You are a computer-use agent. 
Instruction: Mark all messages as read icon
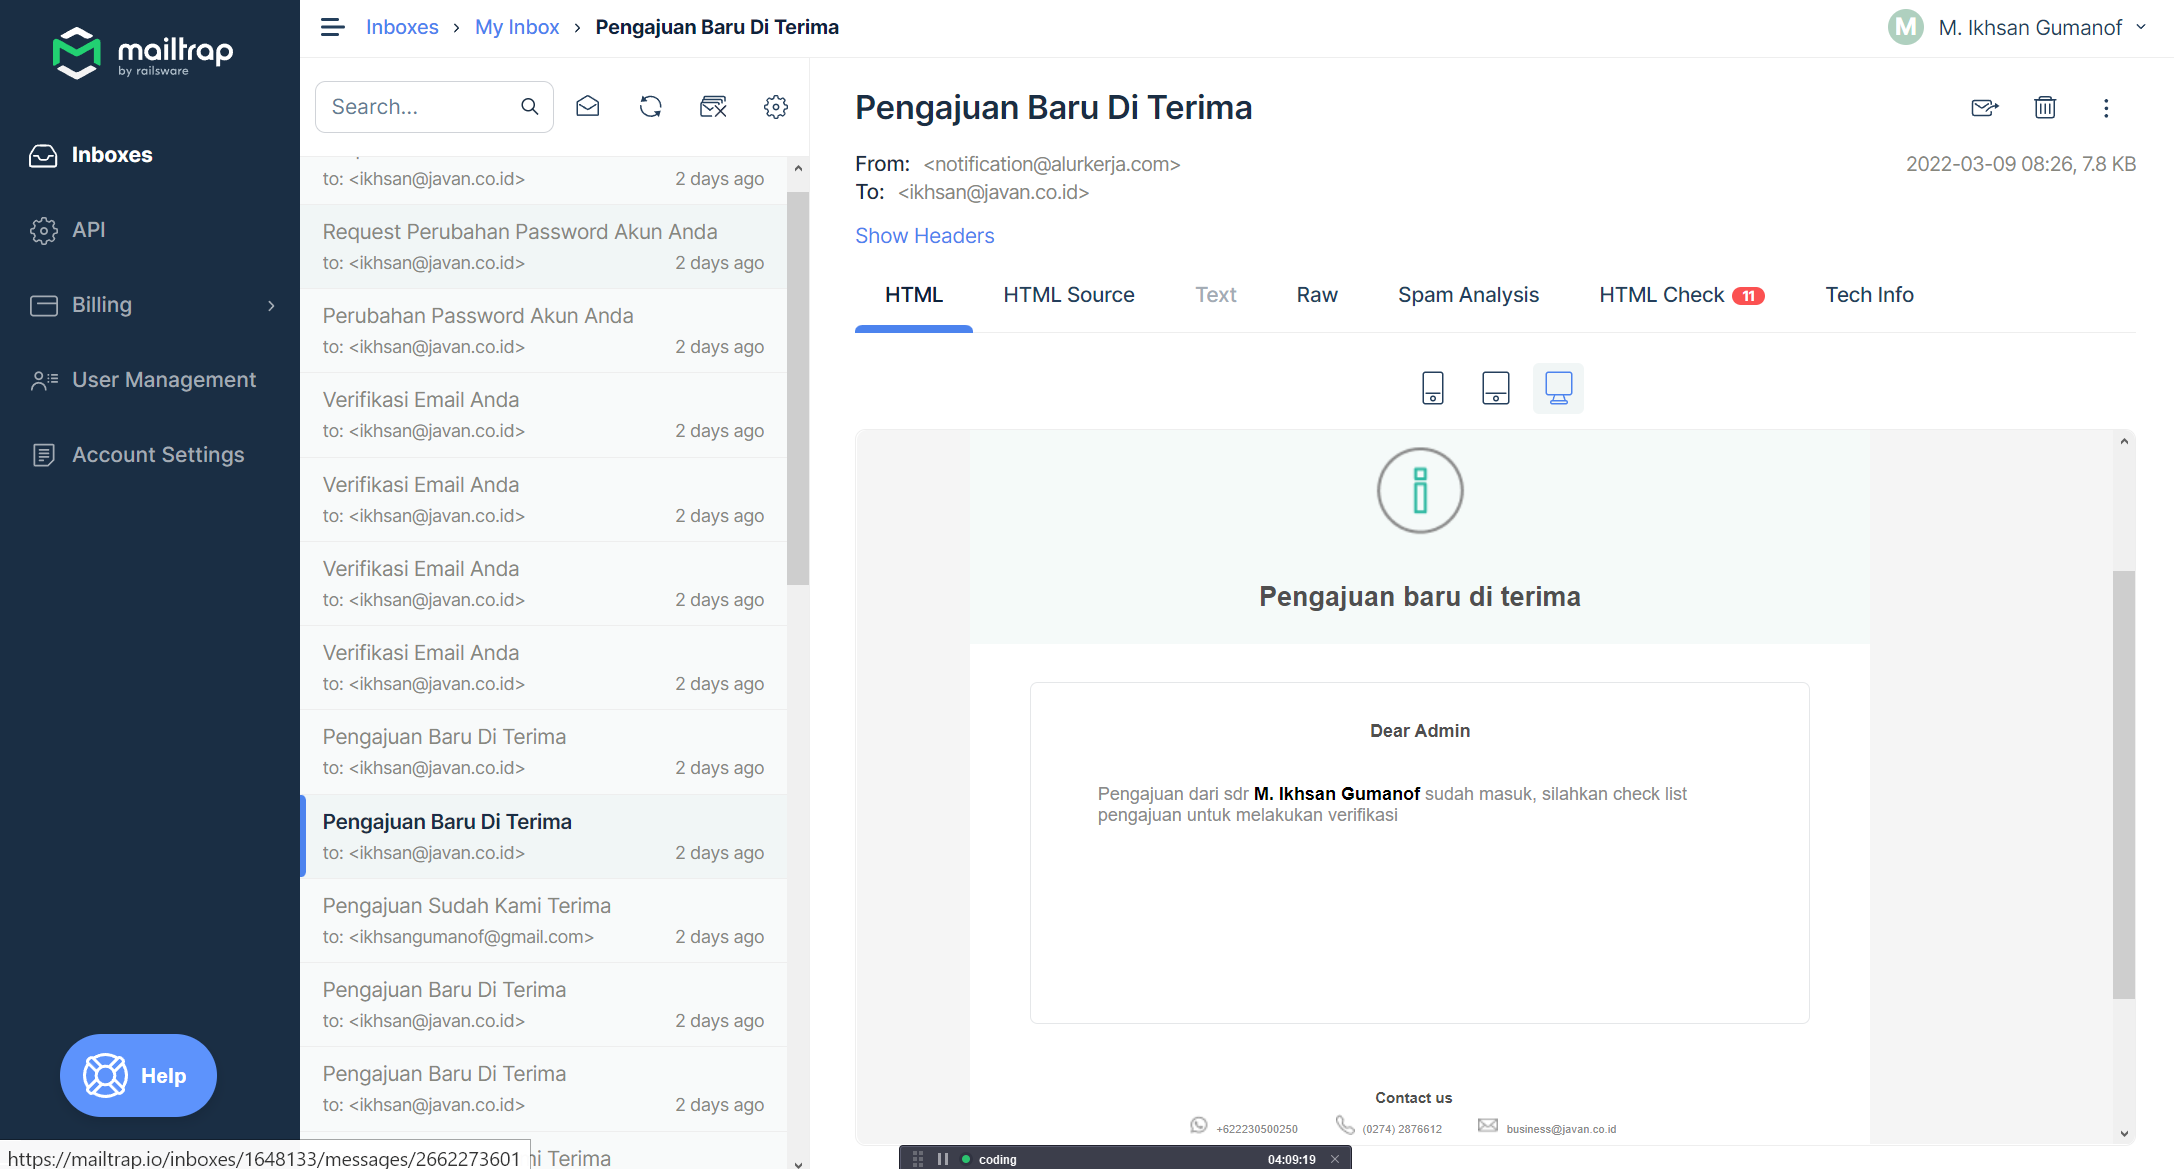(588, 107)
